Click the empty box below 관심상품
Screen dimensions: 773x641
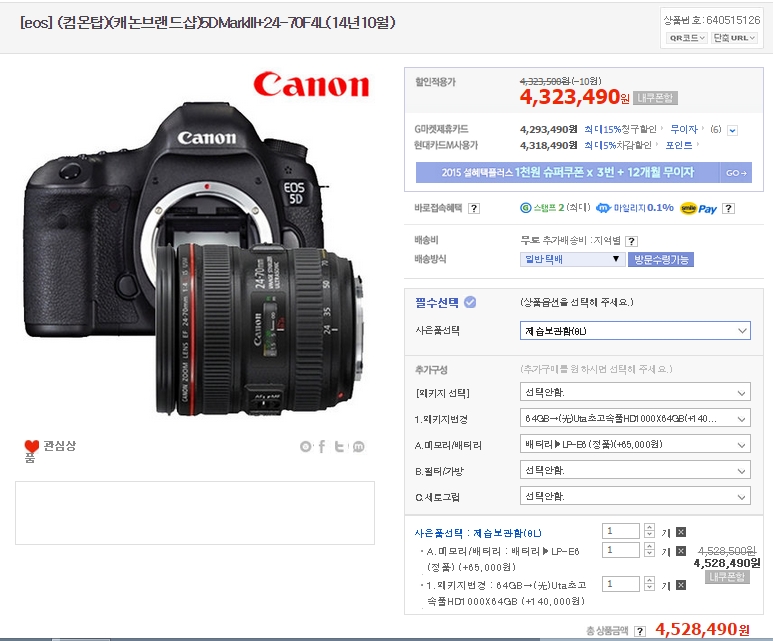[195, 513]
